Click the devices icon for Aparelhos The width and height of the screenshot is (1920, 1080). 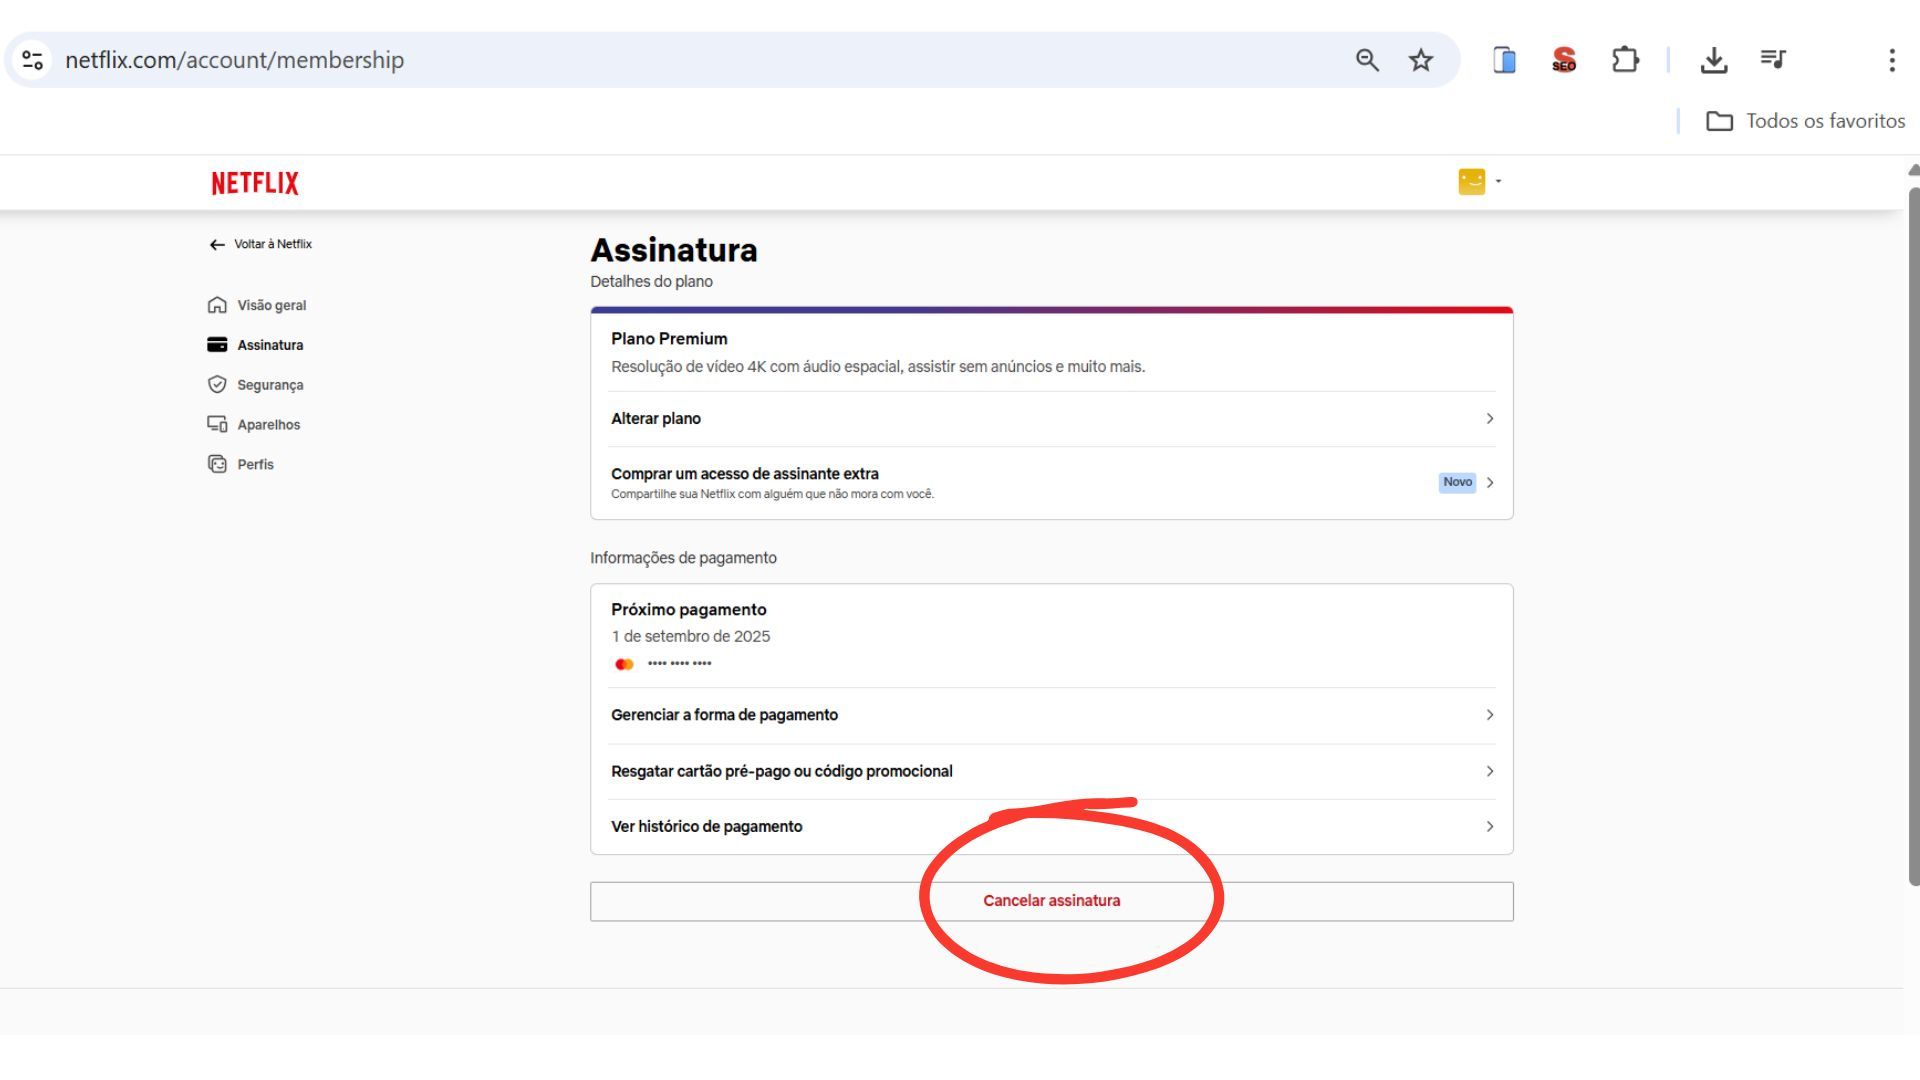pyautogui.click(x=217, y=424)
